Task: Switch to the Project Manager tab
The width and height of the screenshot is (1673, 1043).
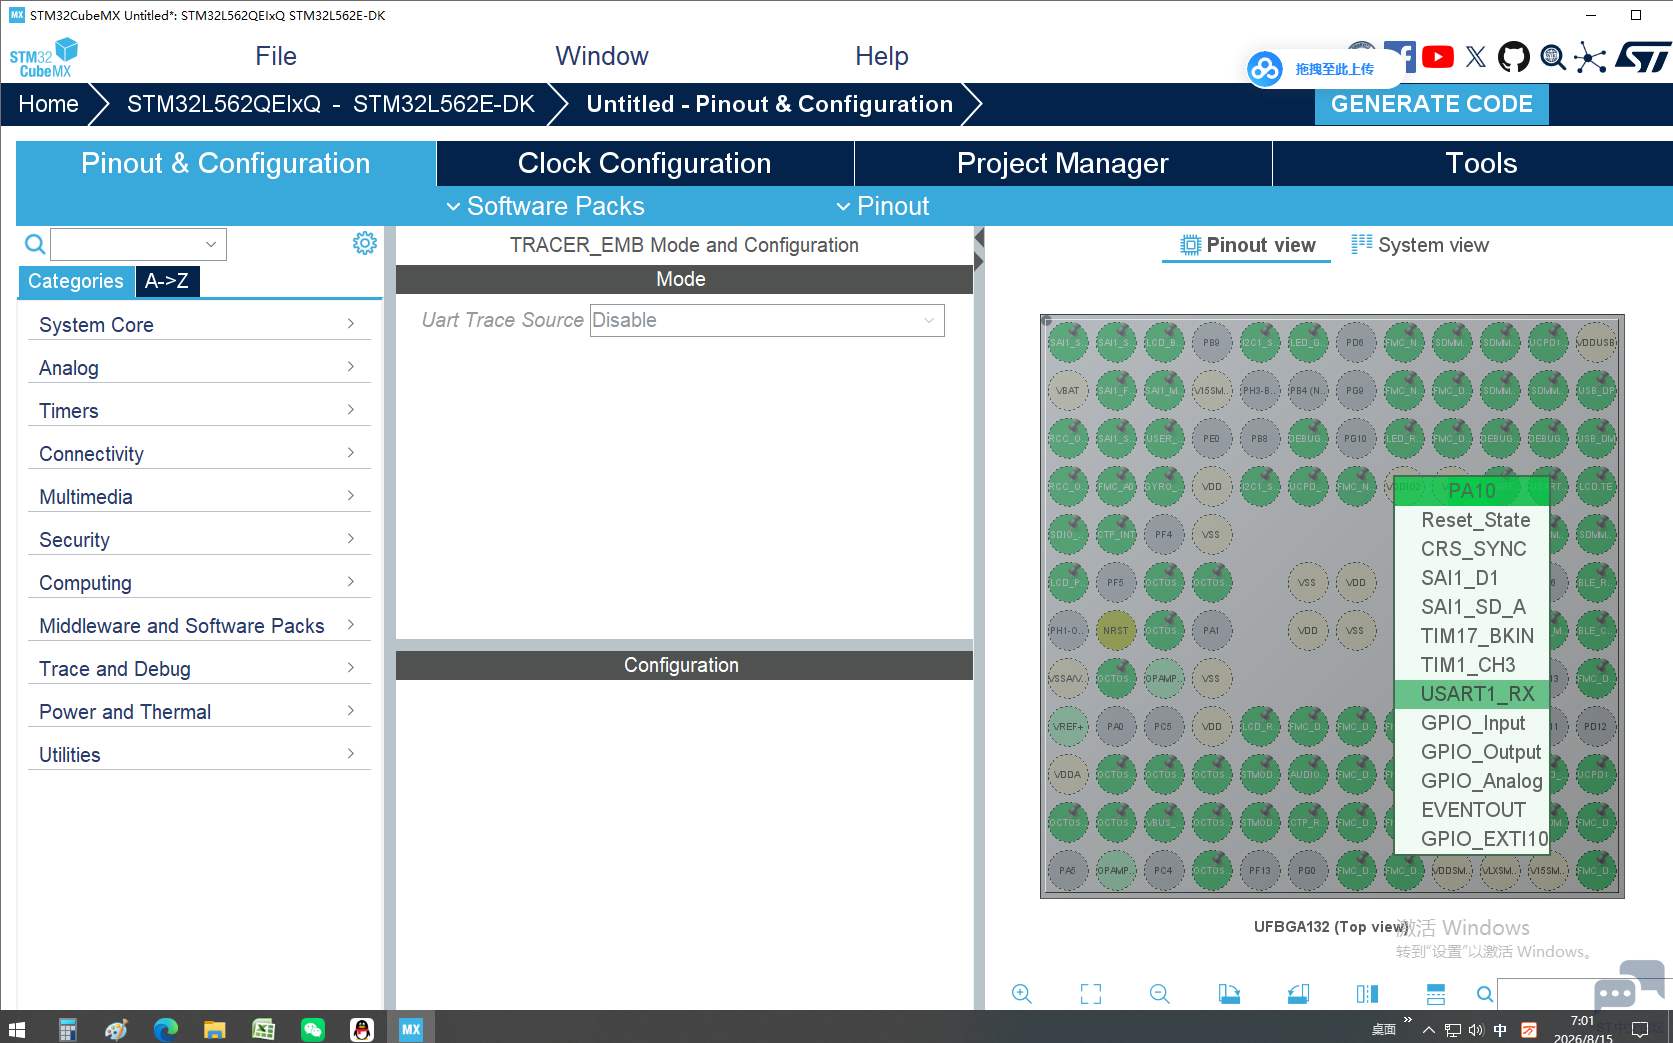Action: coord(1063,163)
